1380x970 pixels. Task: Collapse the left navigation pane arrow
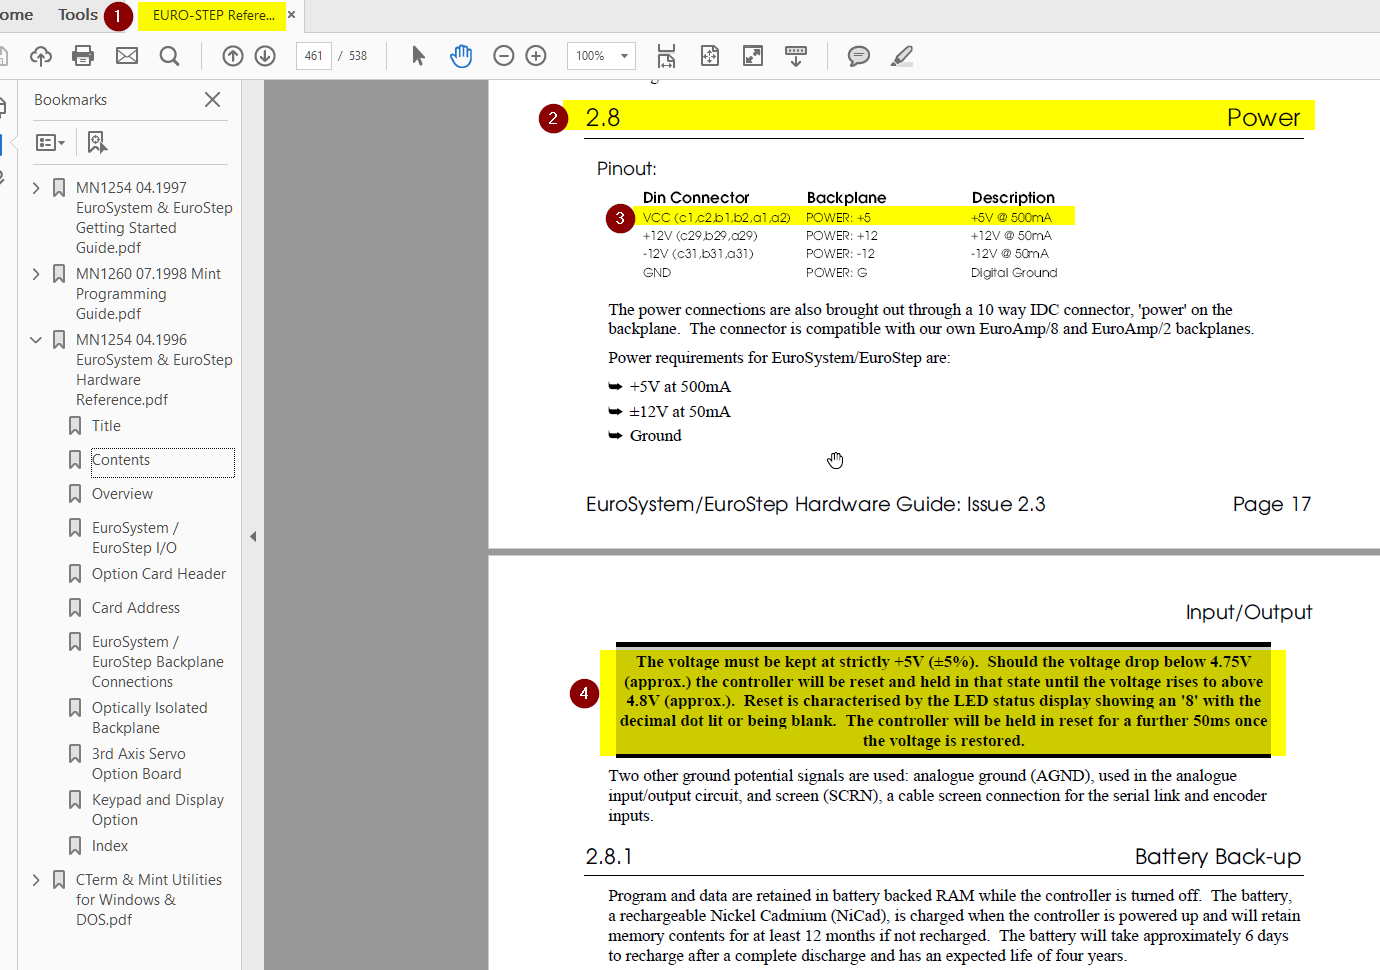point(253,537)
